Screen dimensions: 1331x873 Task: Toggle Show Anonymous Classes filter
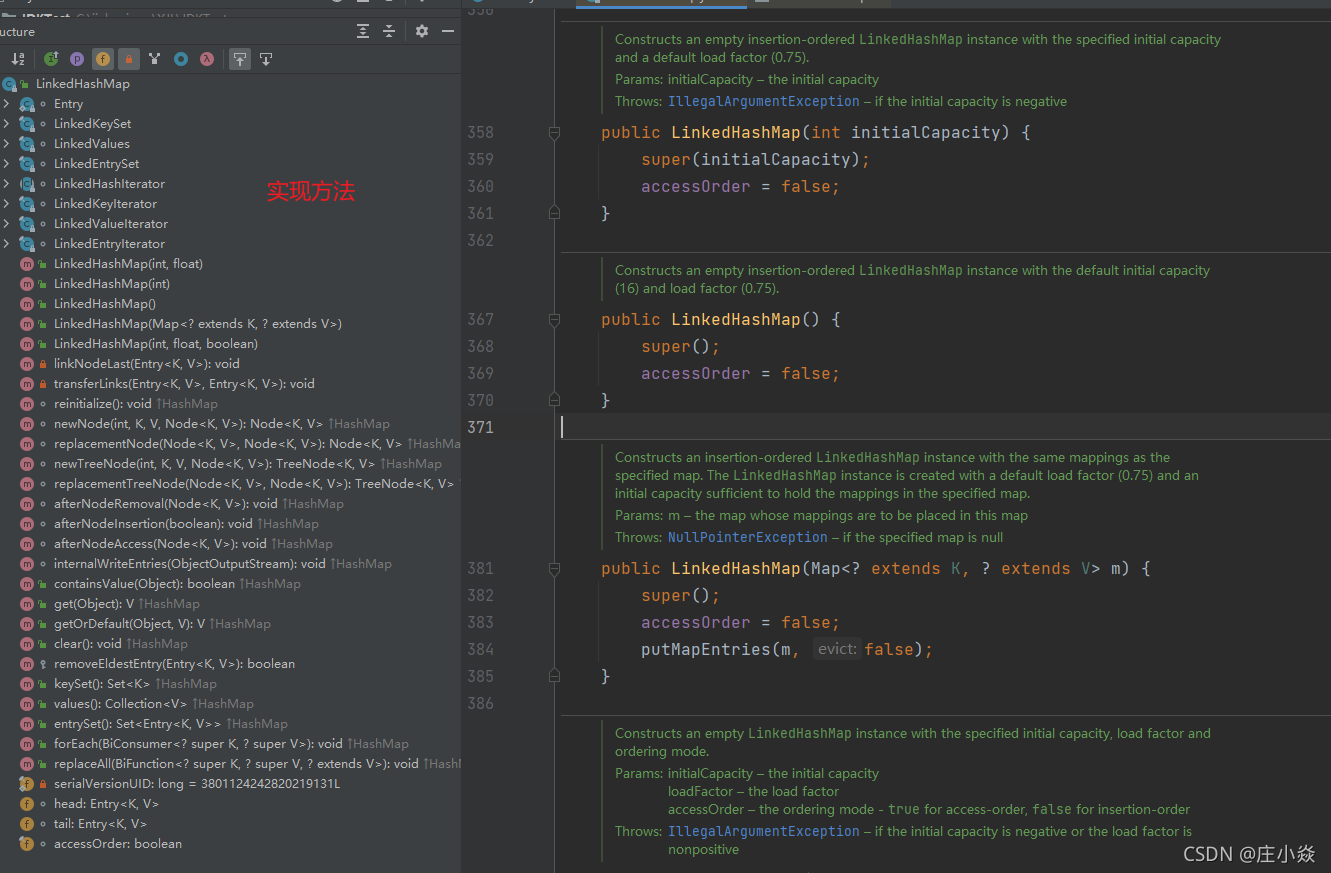pyautogui.click(x=181, y=59)
